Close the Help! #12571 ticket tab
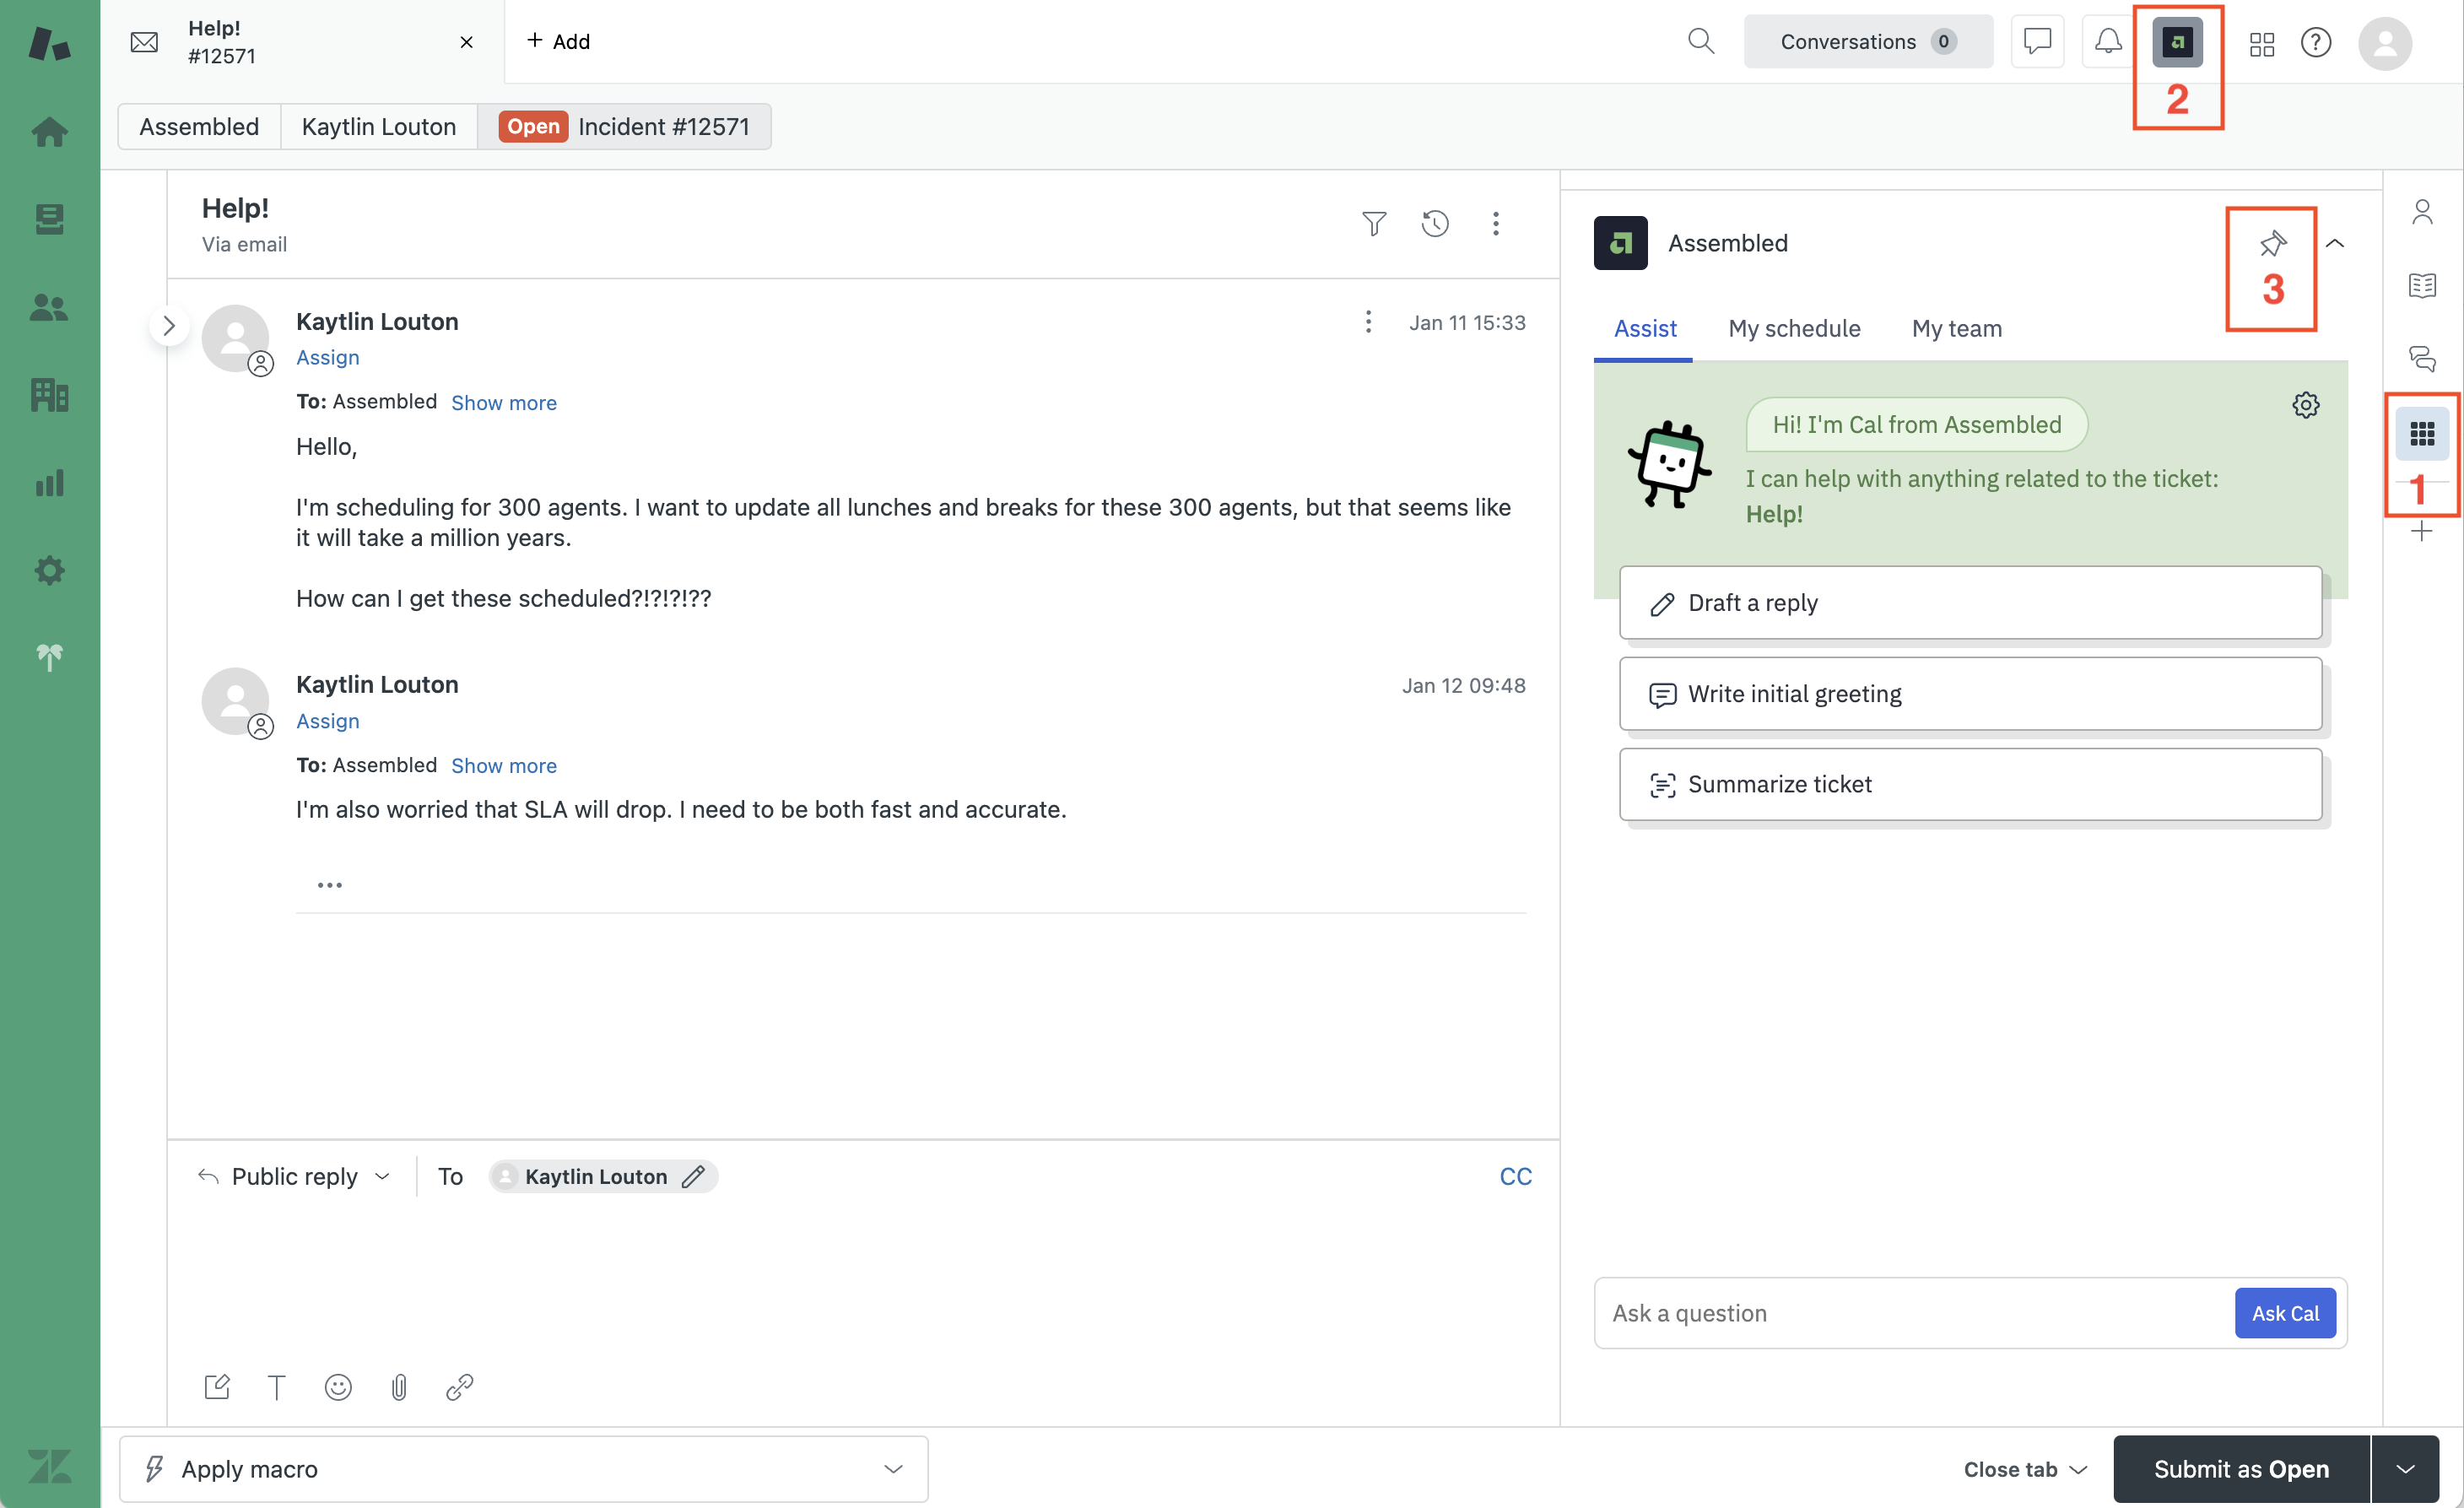This screenshot has width=2464, height=1508. point(466,42)
